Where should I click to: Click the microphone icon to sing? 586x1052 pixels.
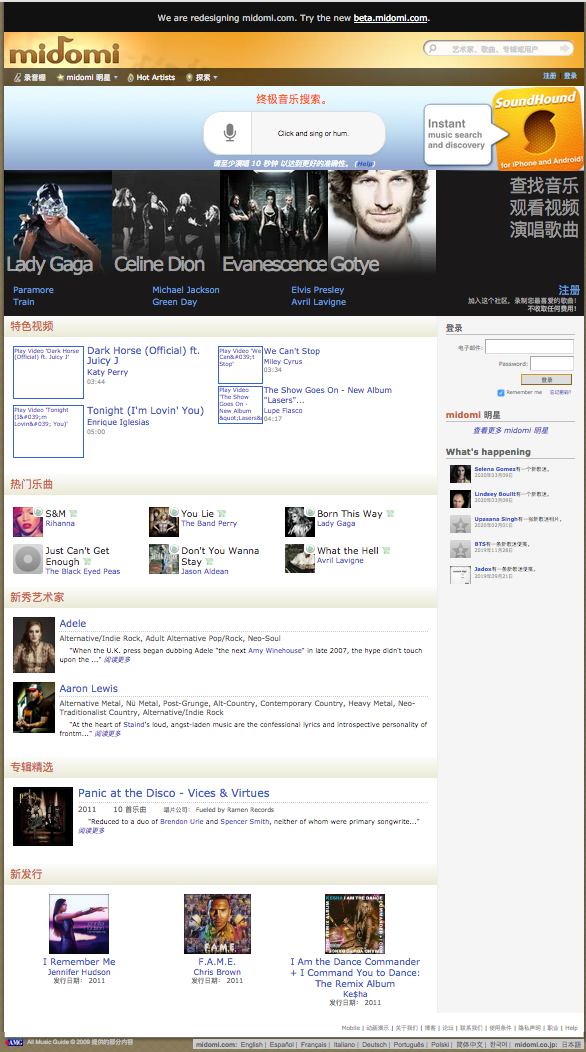point(230,133)
